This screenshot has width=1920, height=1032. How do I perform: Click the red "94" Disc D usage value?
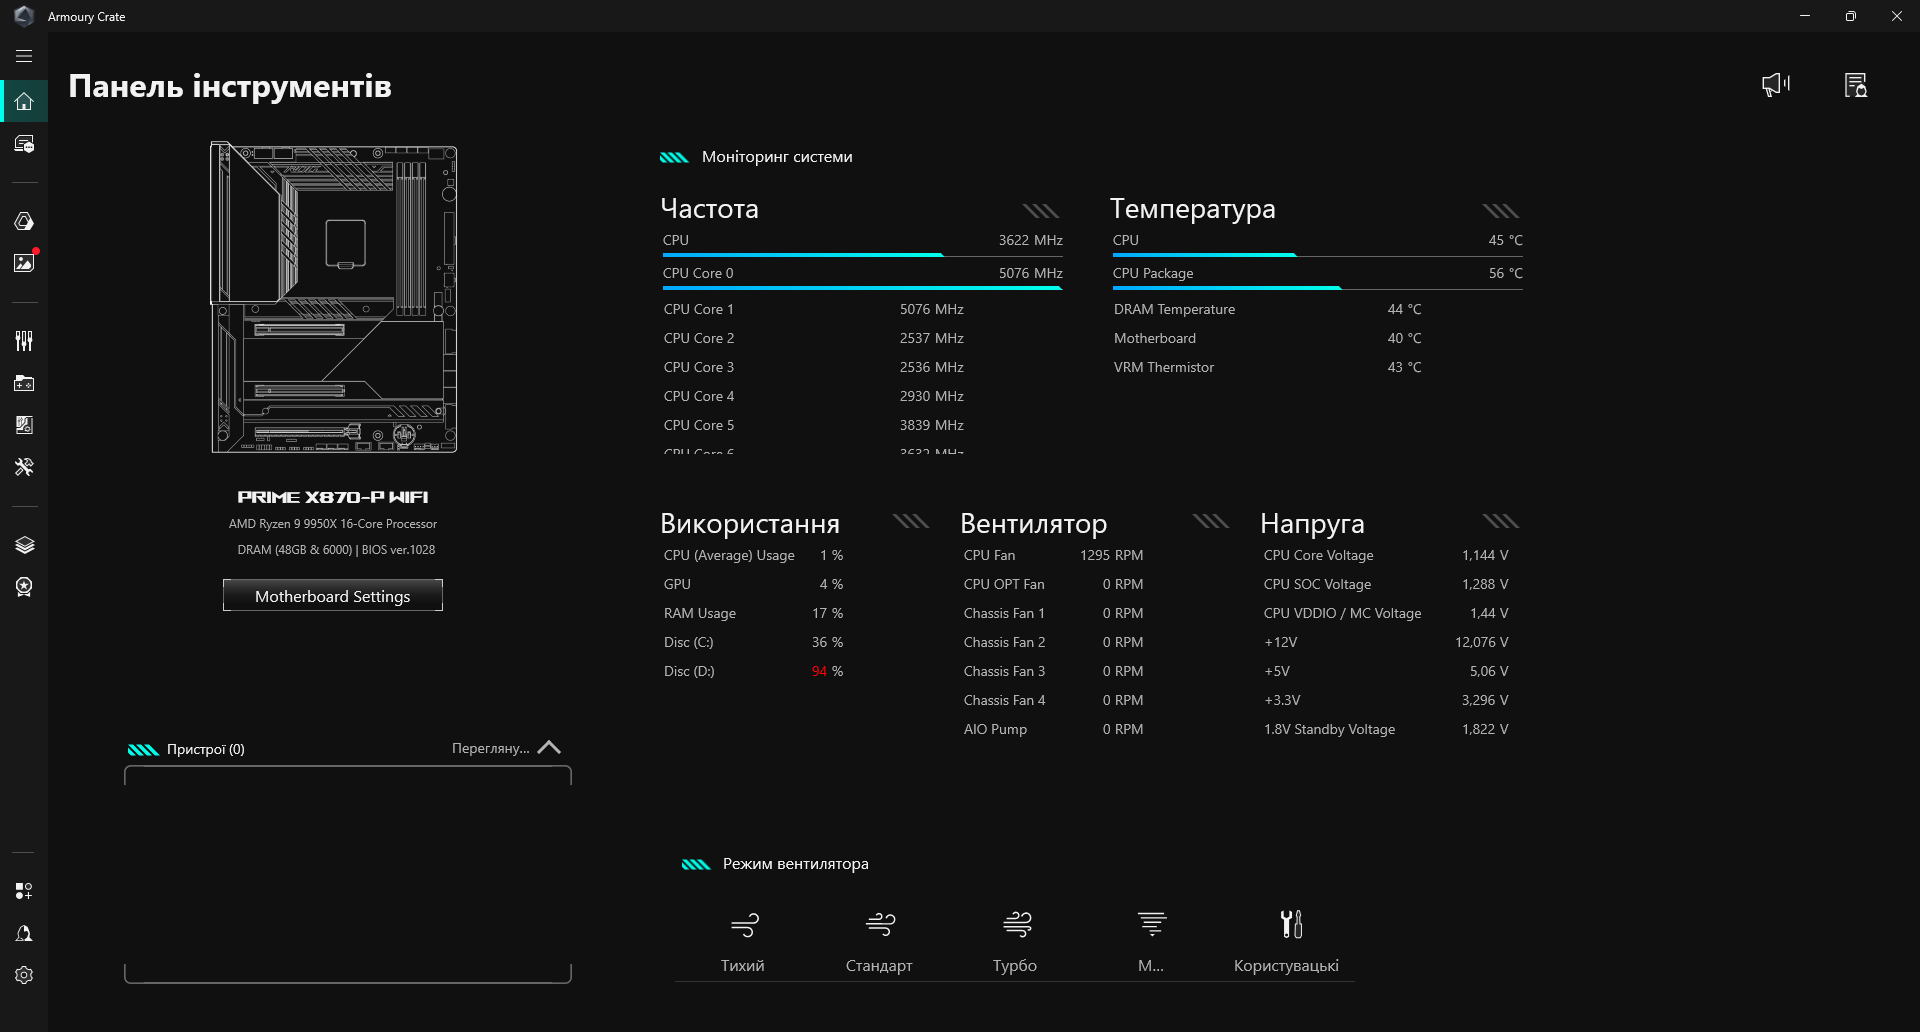click(x=819, y=671)
